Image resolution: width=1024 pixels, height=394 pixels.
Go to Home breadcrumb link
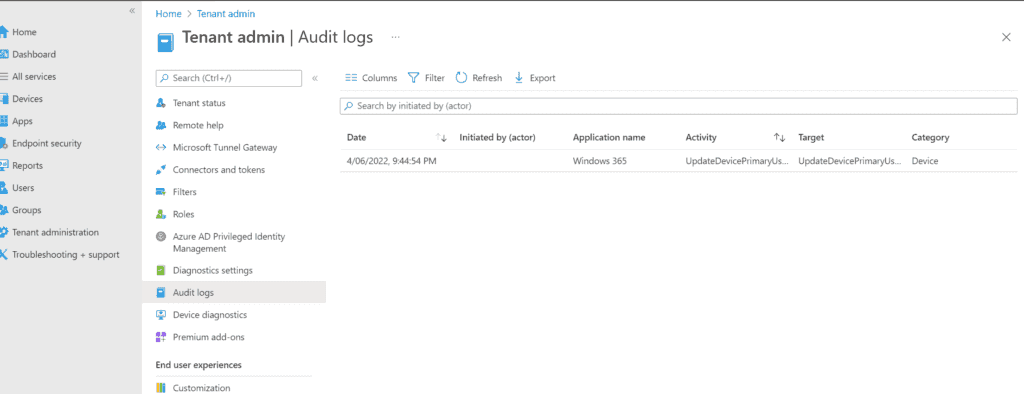coord(168,13)
